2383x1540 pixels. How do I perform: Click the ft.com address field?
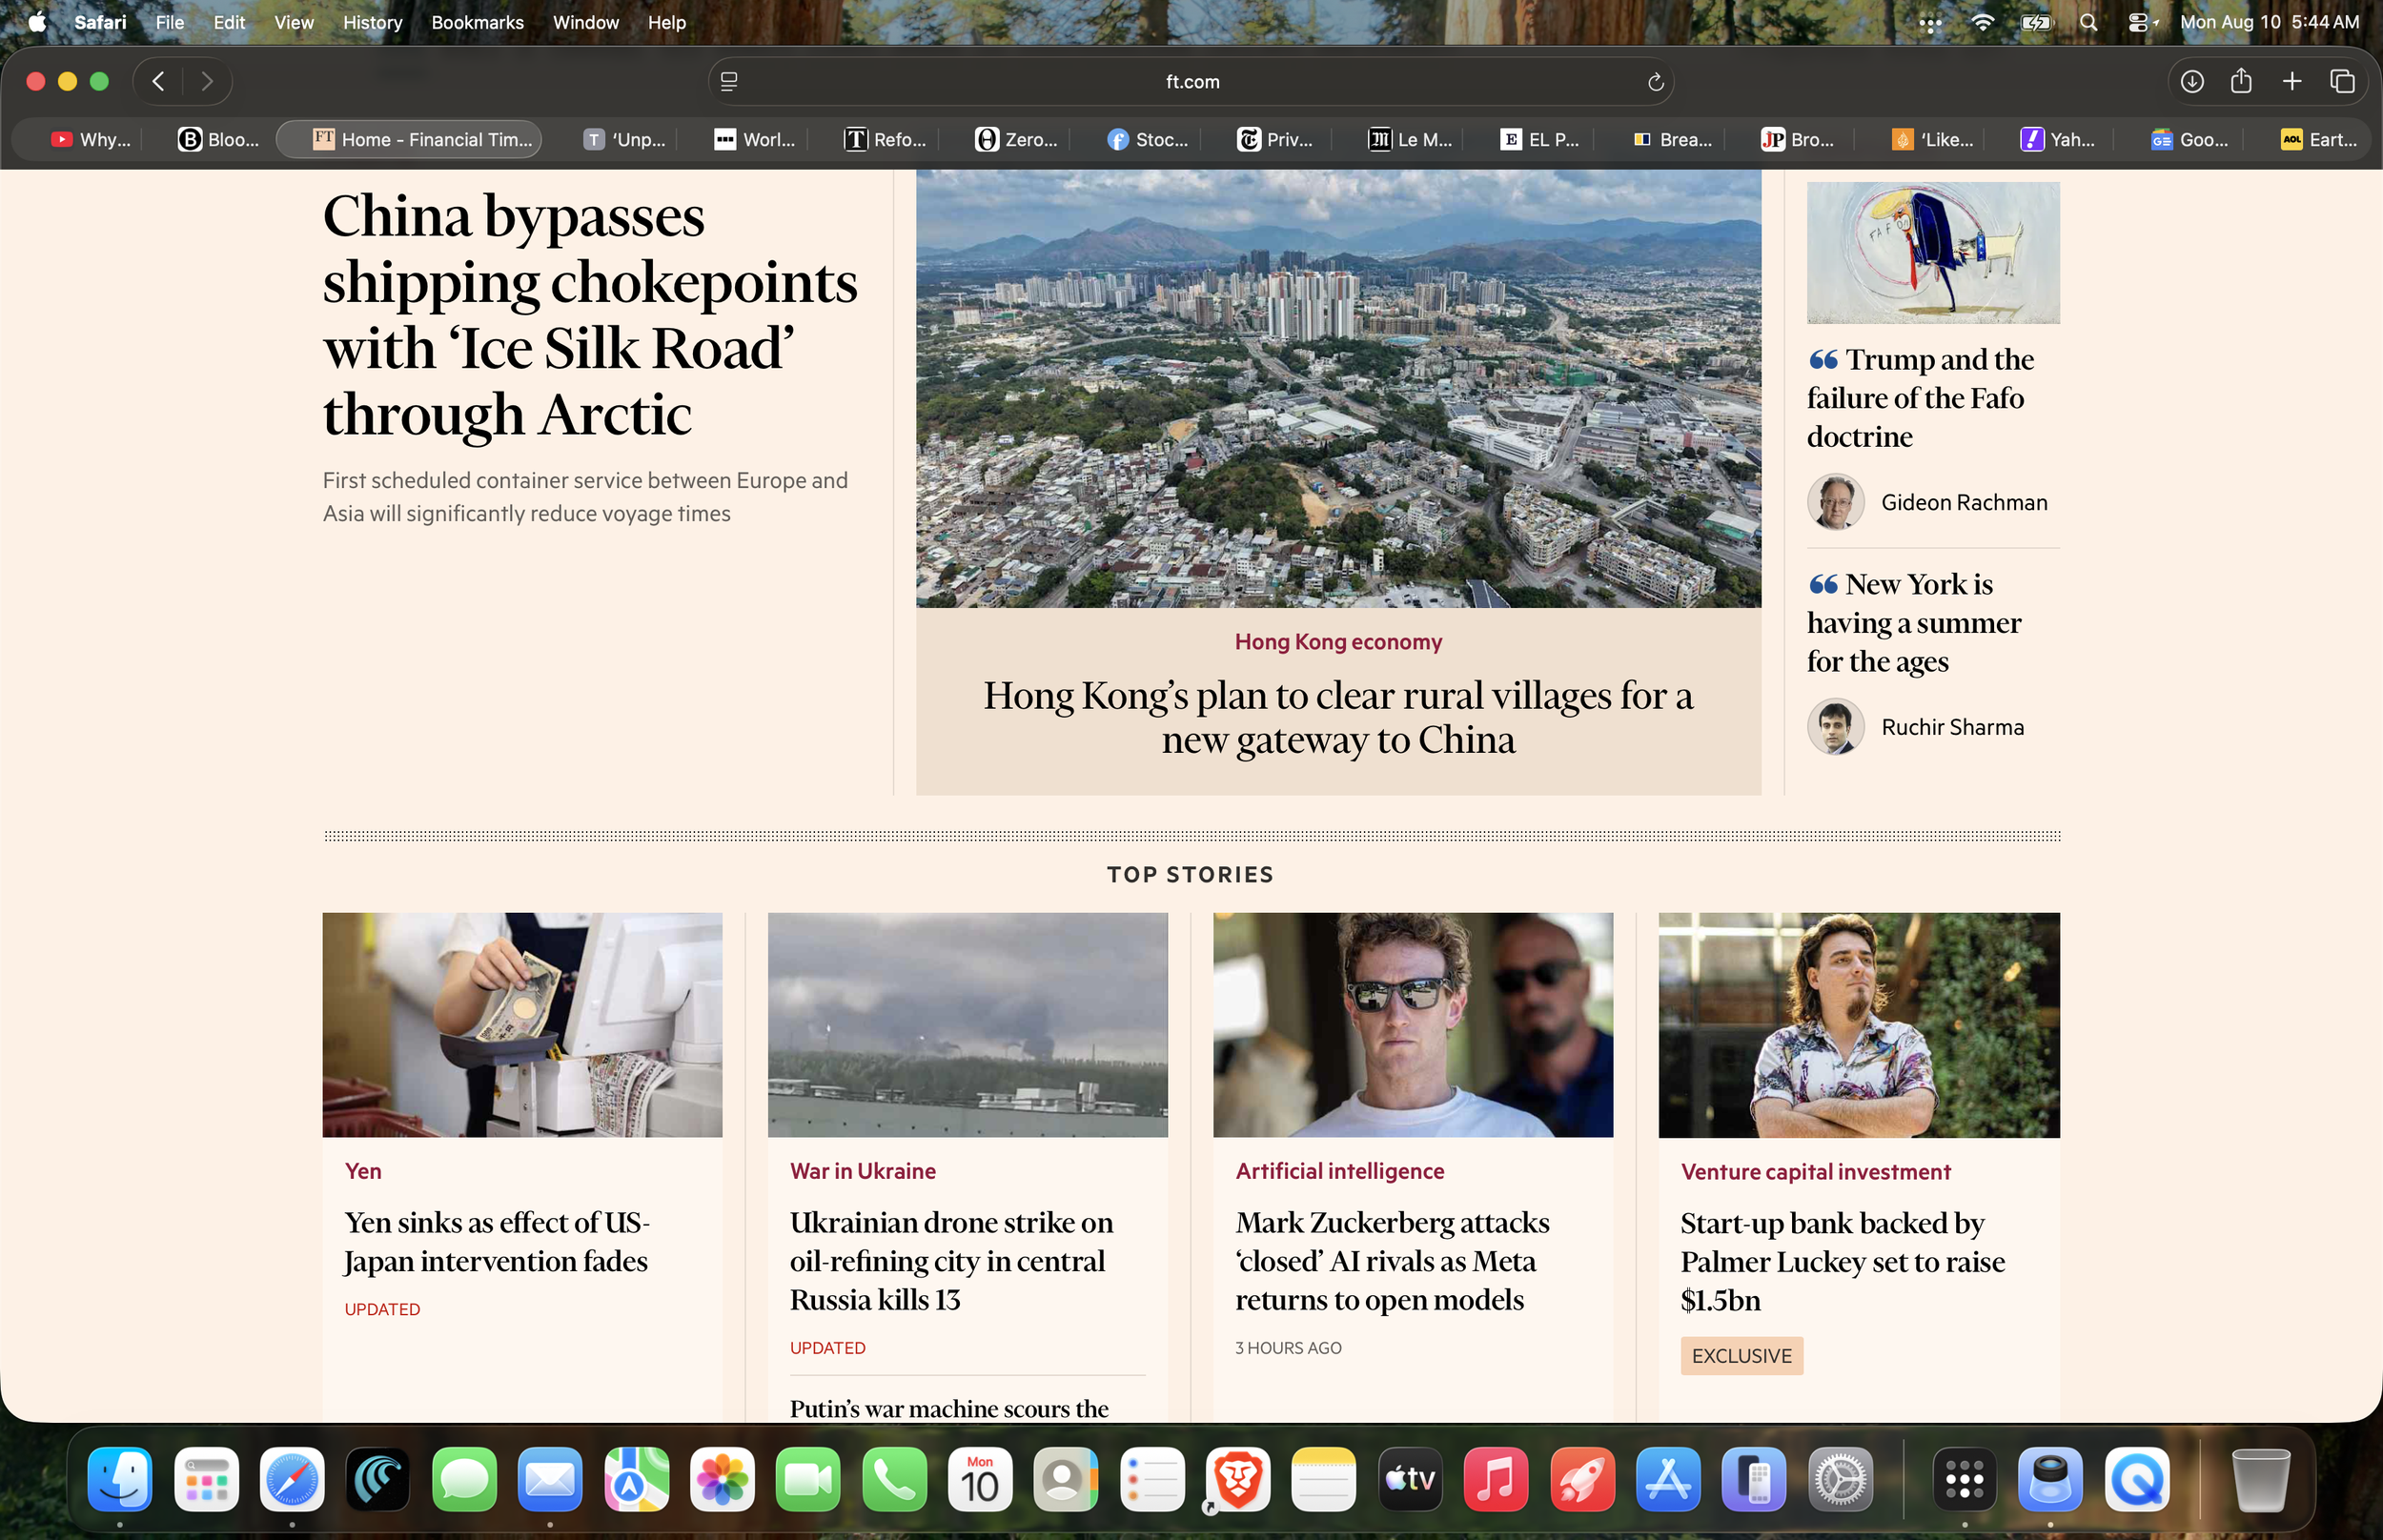[x=1192, y=82]
